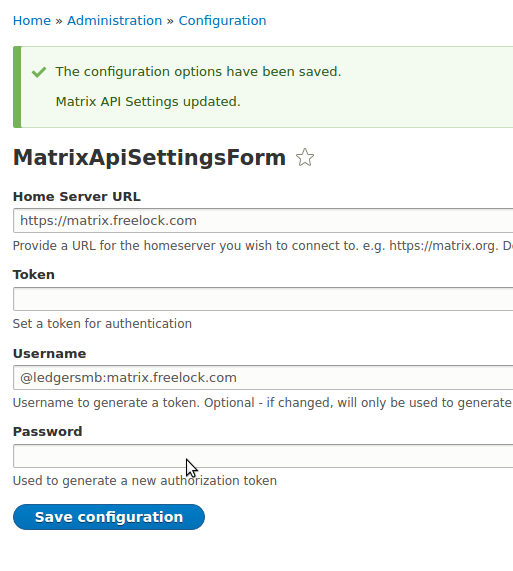
Task: Submit the Save configuration button
Action: point(109,517)
